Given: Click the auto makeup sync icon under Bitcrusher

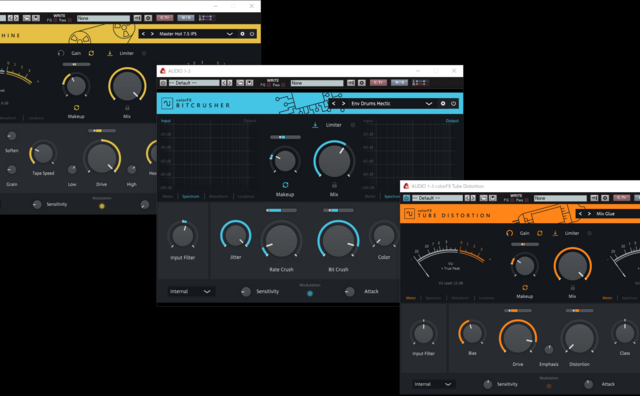Looking at the screenshot, I should 285,185.
